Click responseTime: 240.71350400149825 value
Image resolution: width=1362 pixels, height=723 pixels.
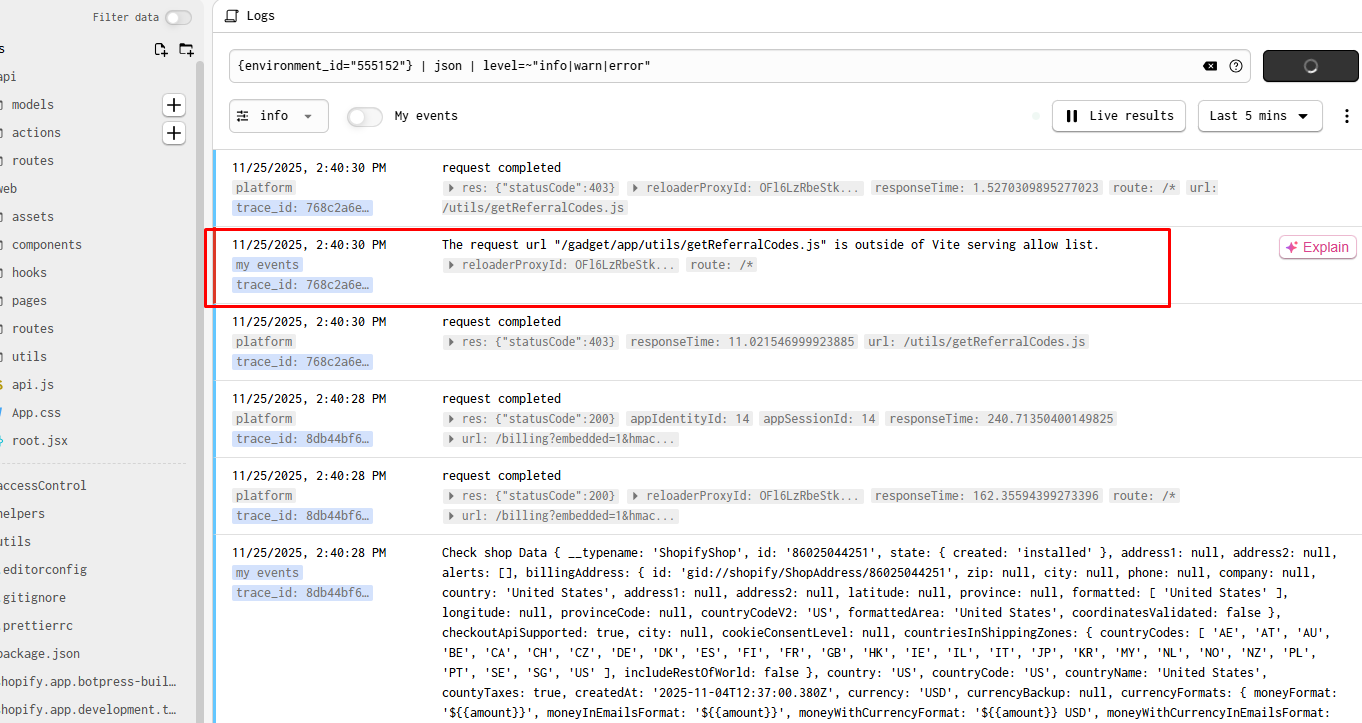click(x=1001, y=419)
